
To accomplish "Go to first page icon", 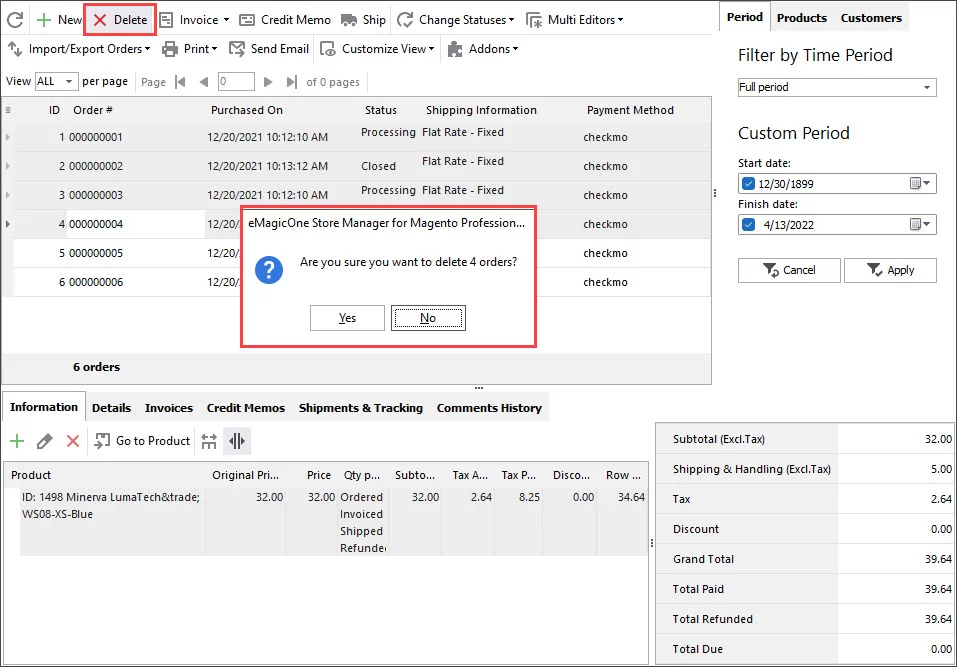I will 180,82.
